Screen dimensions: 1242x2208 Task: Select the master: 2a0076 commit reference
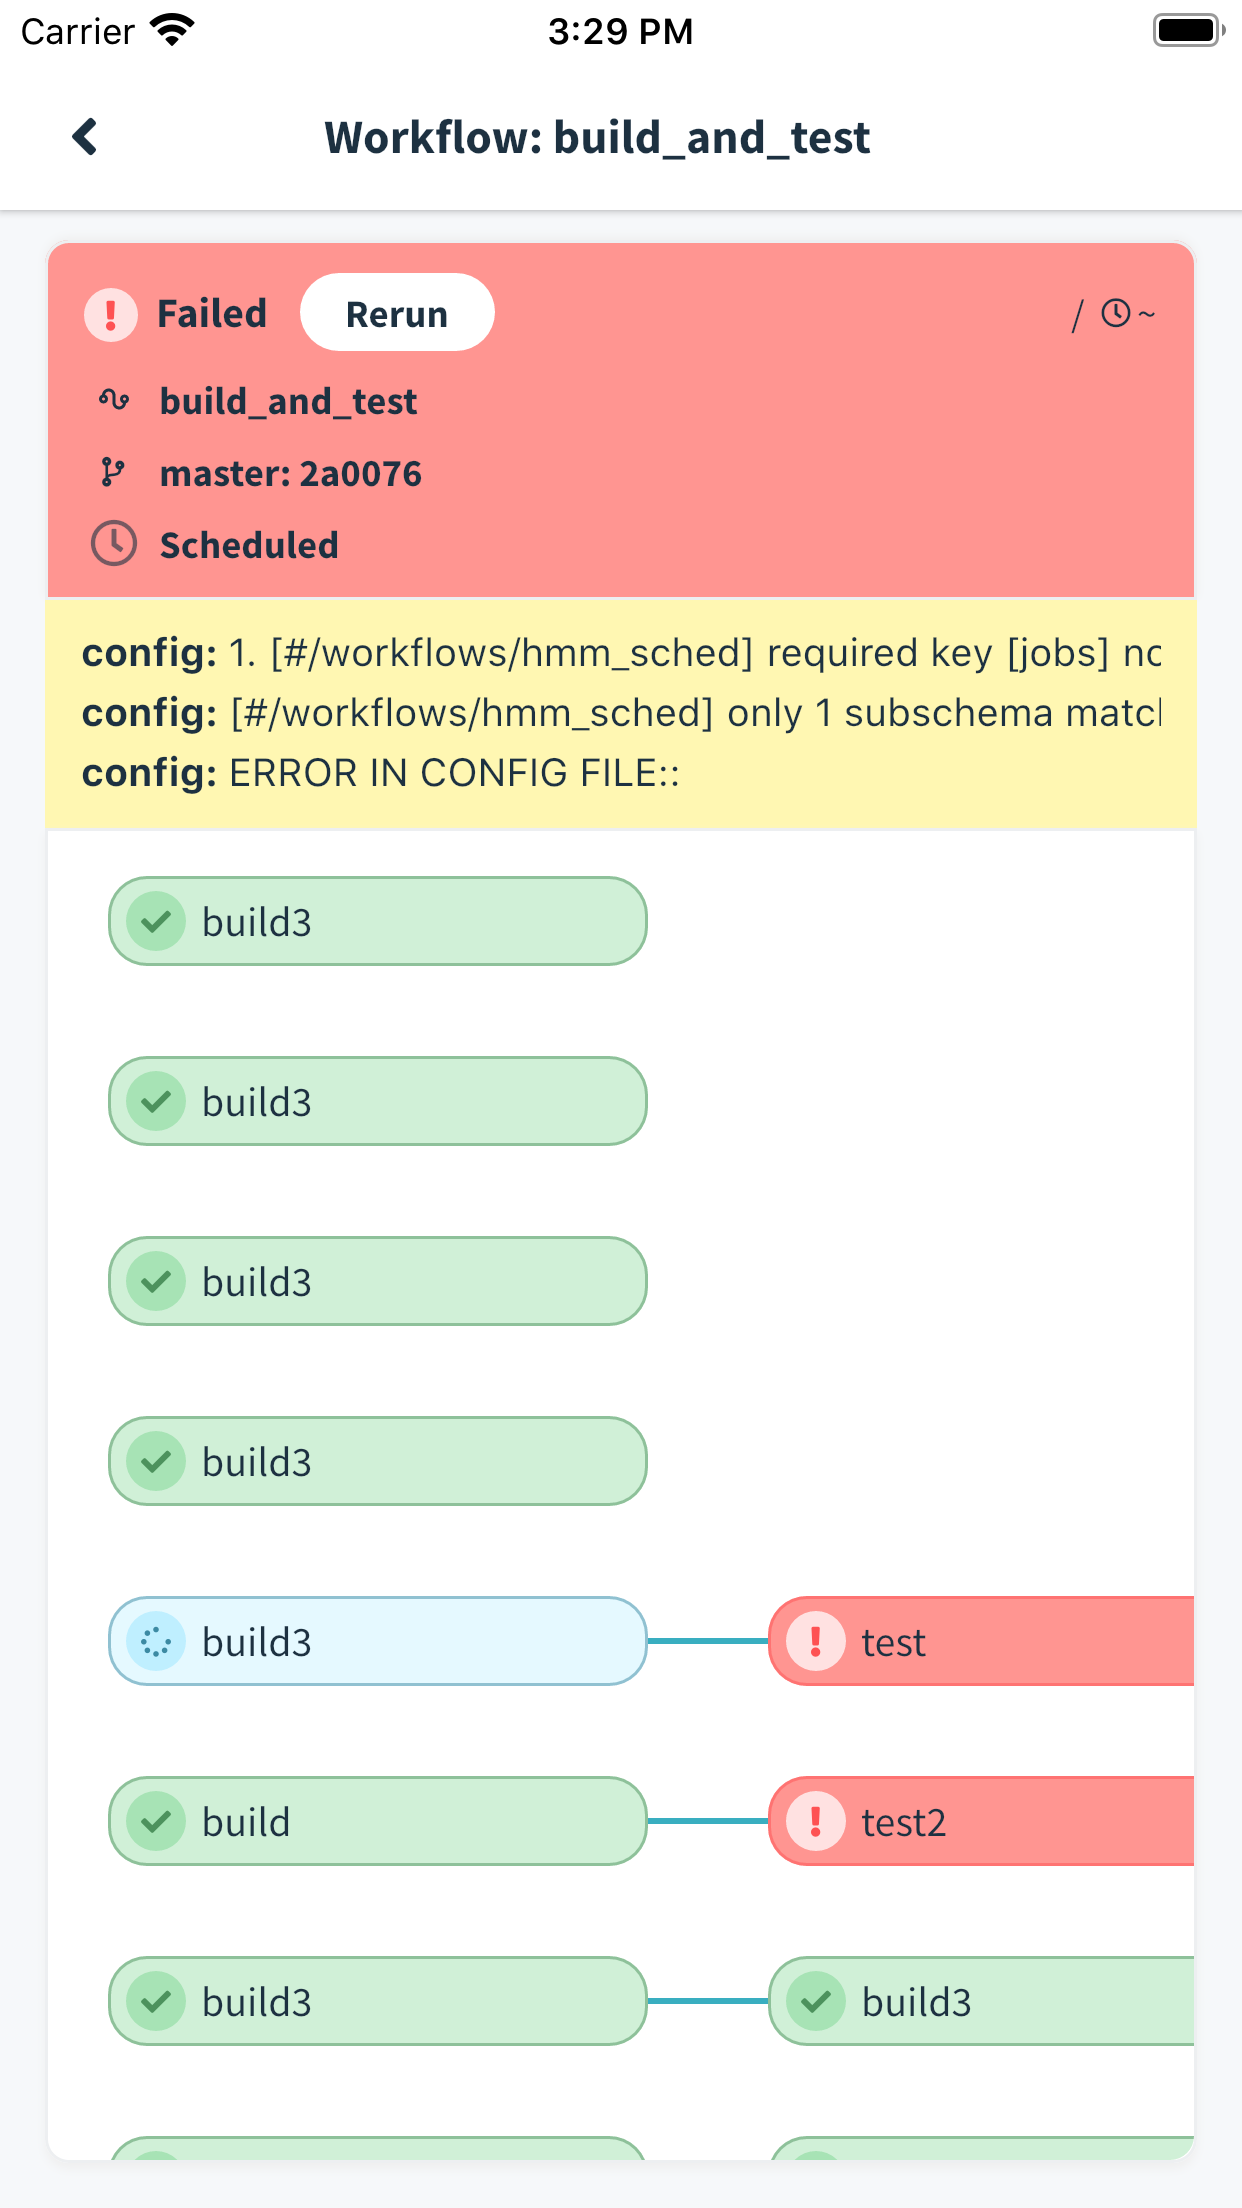click(291, 473)
